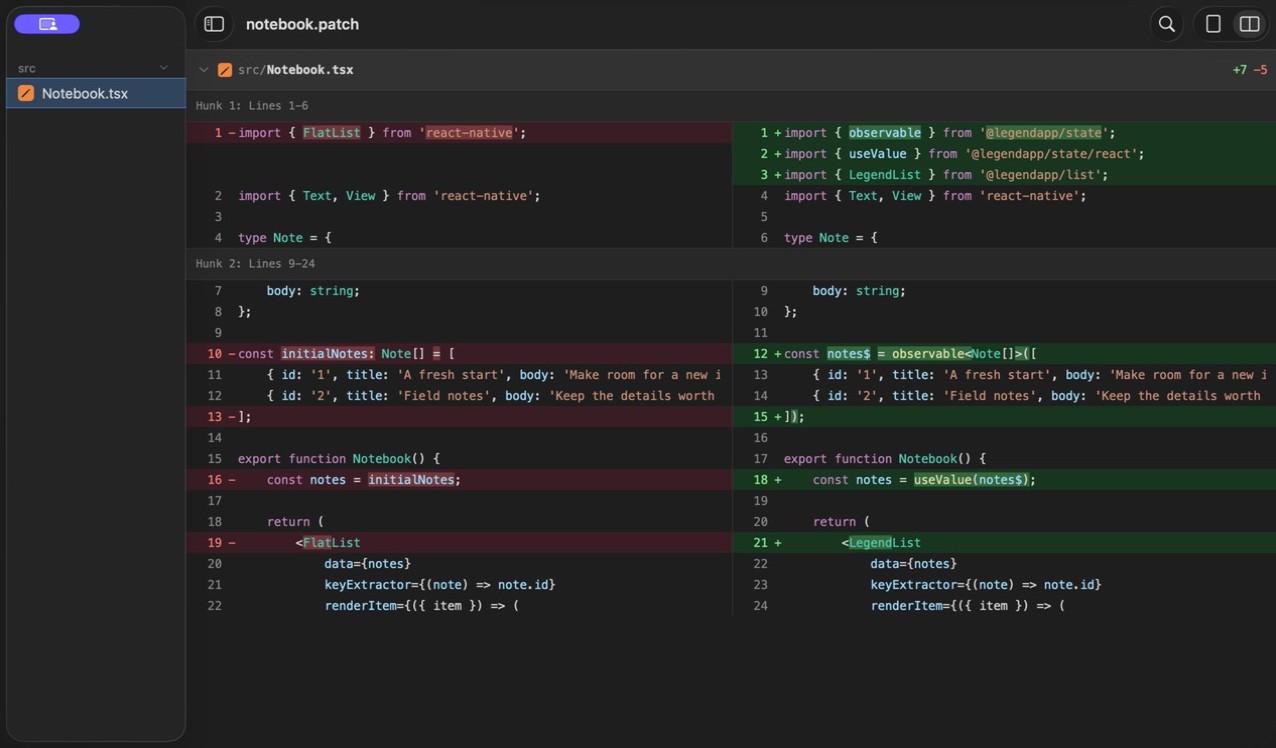Viewport: 1276px width, 748px height.
Task: Click the +7 −5 change count
Action: pyautogui.click(x=1250, y=70)
